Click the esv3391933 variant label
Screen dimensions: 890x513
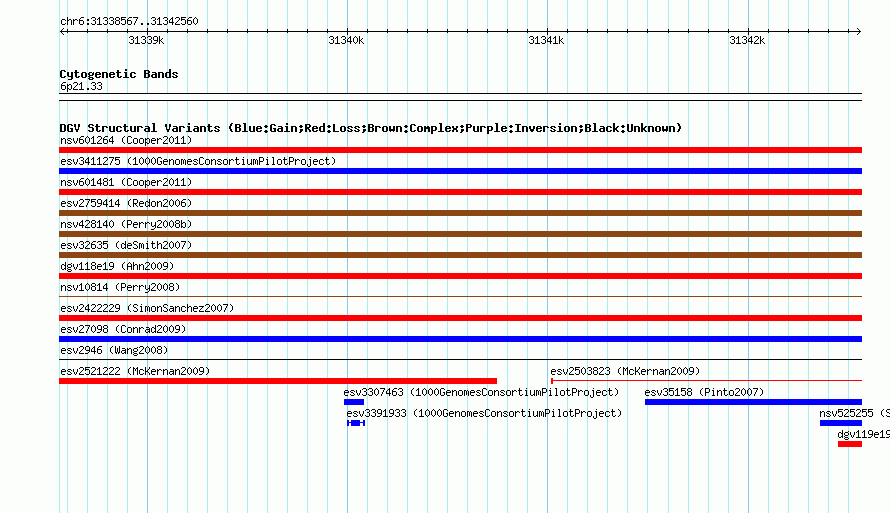pos(484,413)
